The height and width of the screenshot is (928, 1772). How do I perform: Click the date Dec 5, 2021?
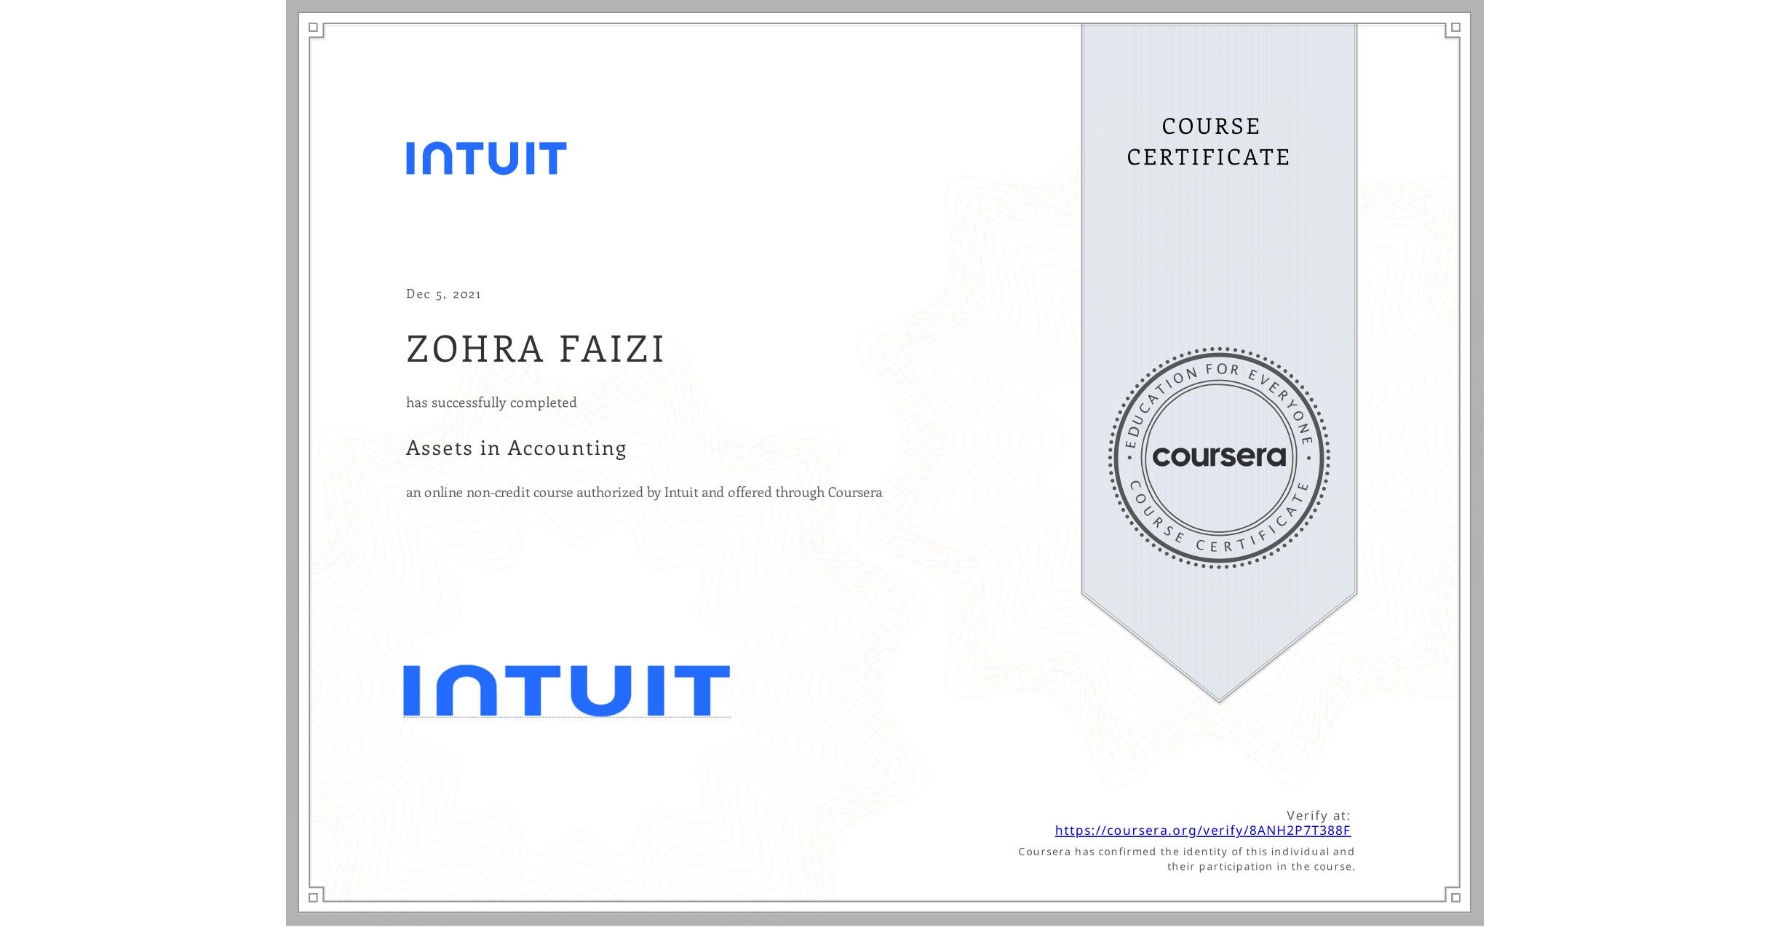[x=443, y=294]
